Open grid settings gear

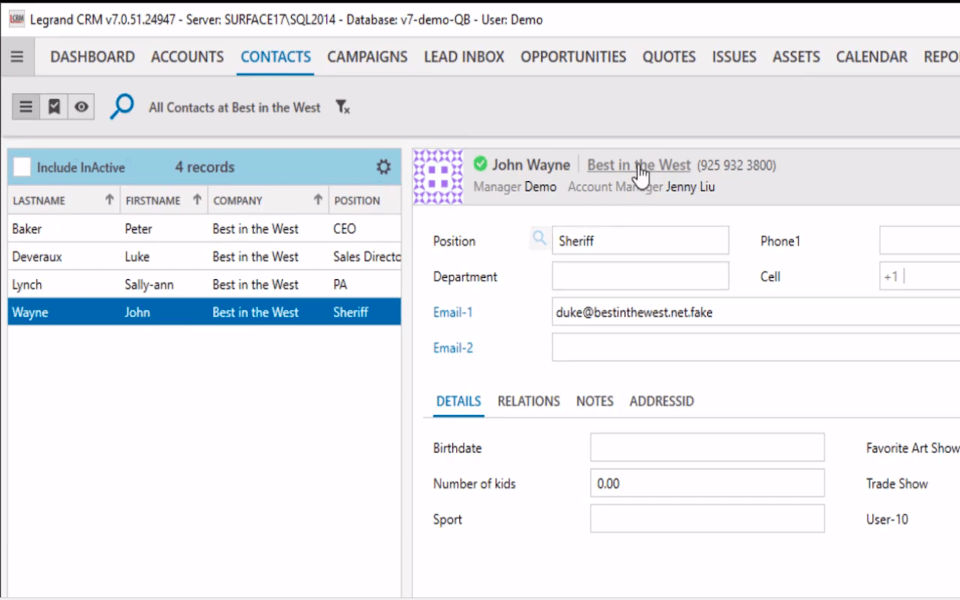click(x=383, y=167)
